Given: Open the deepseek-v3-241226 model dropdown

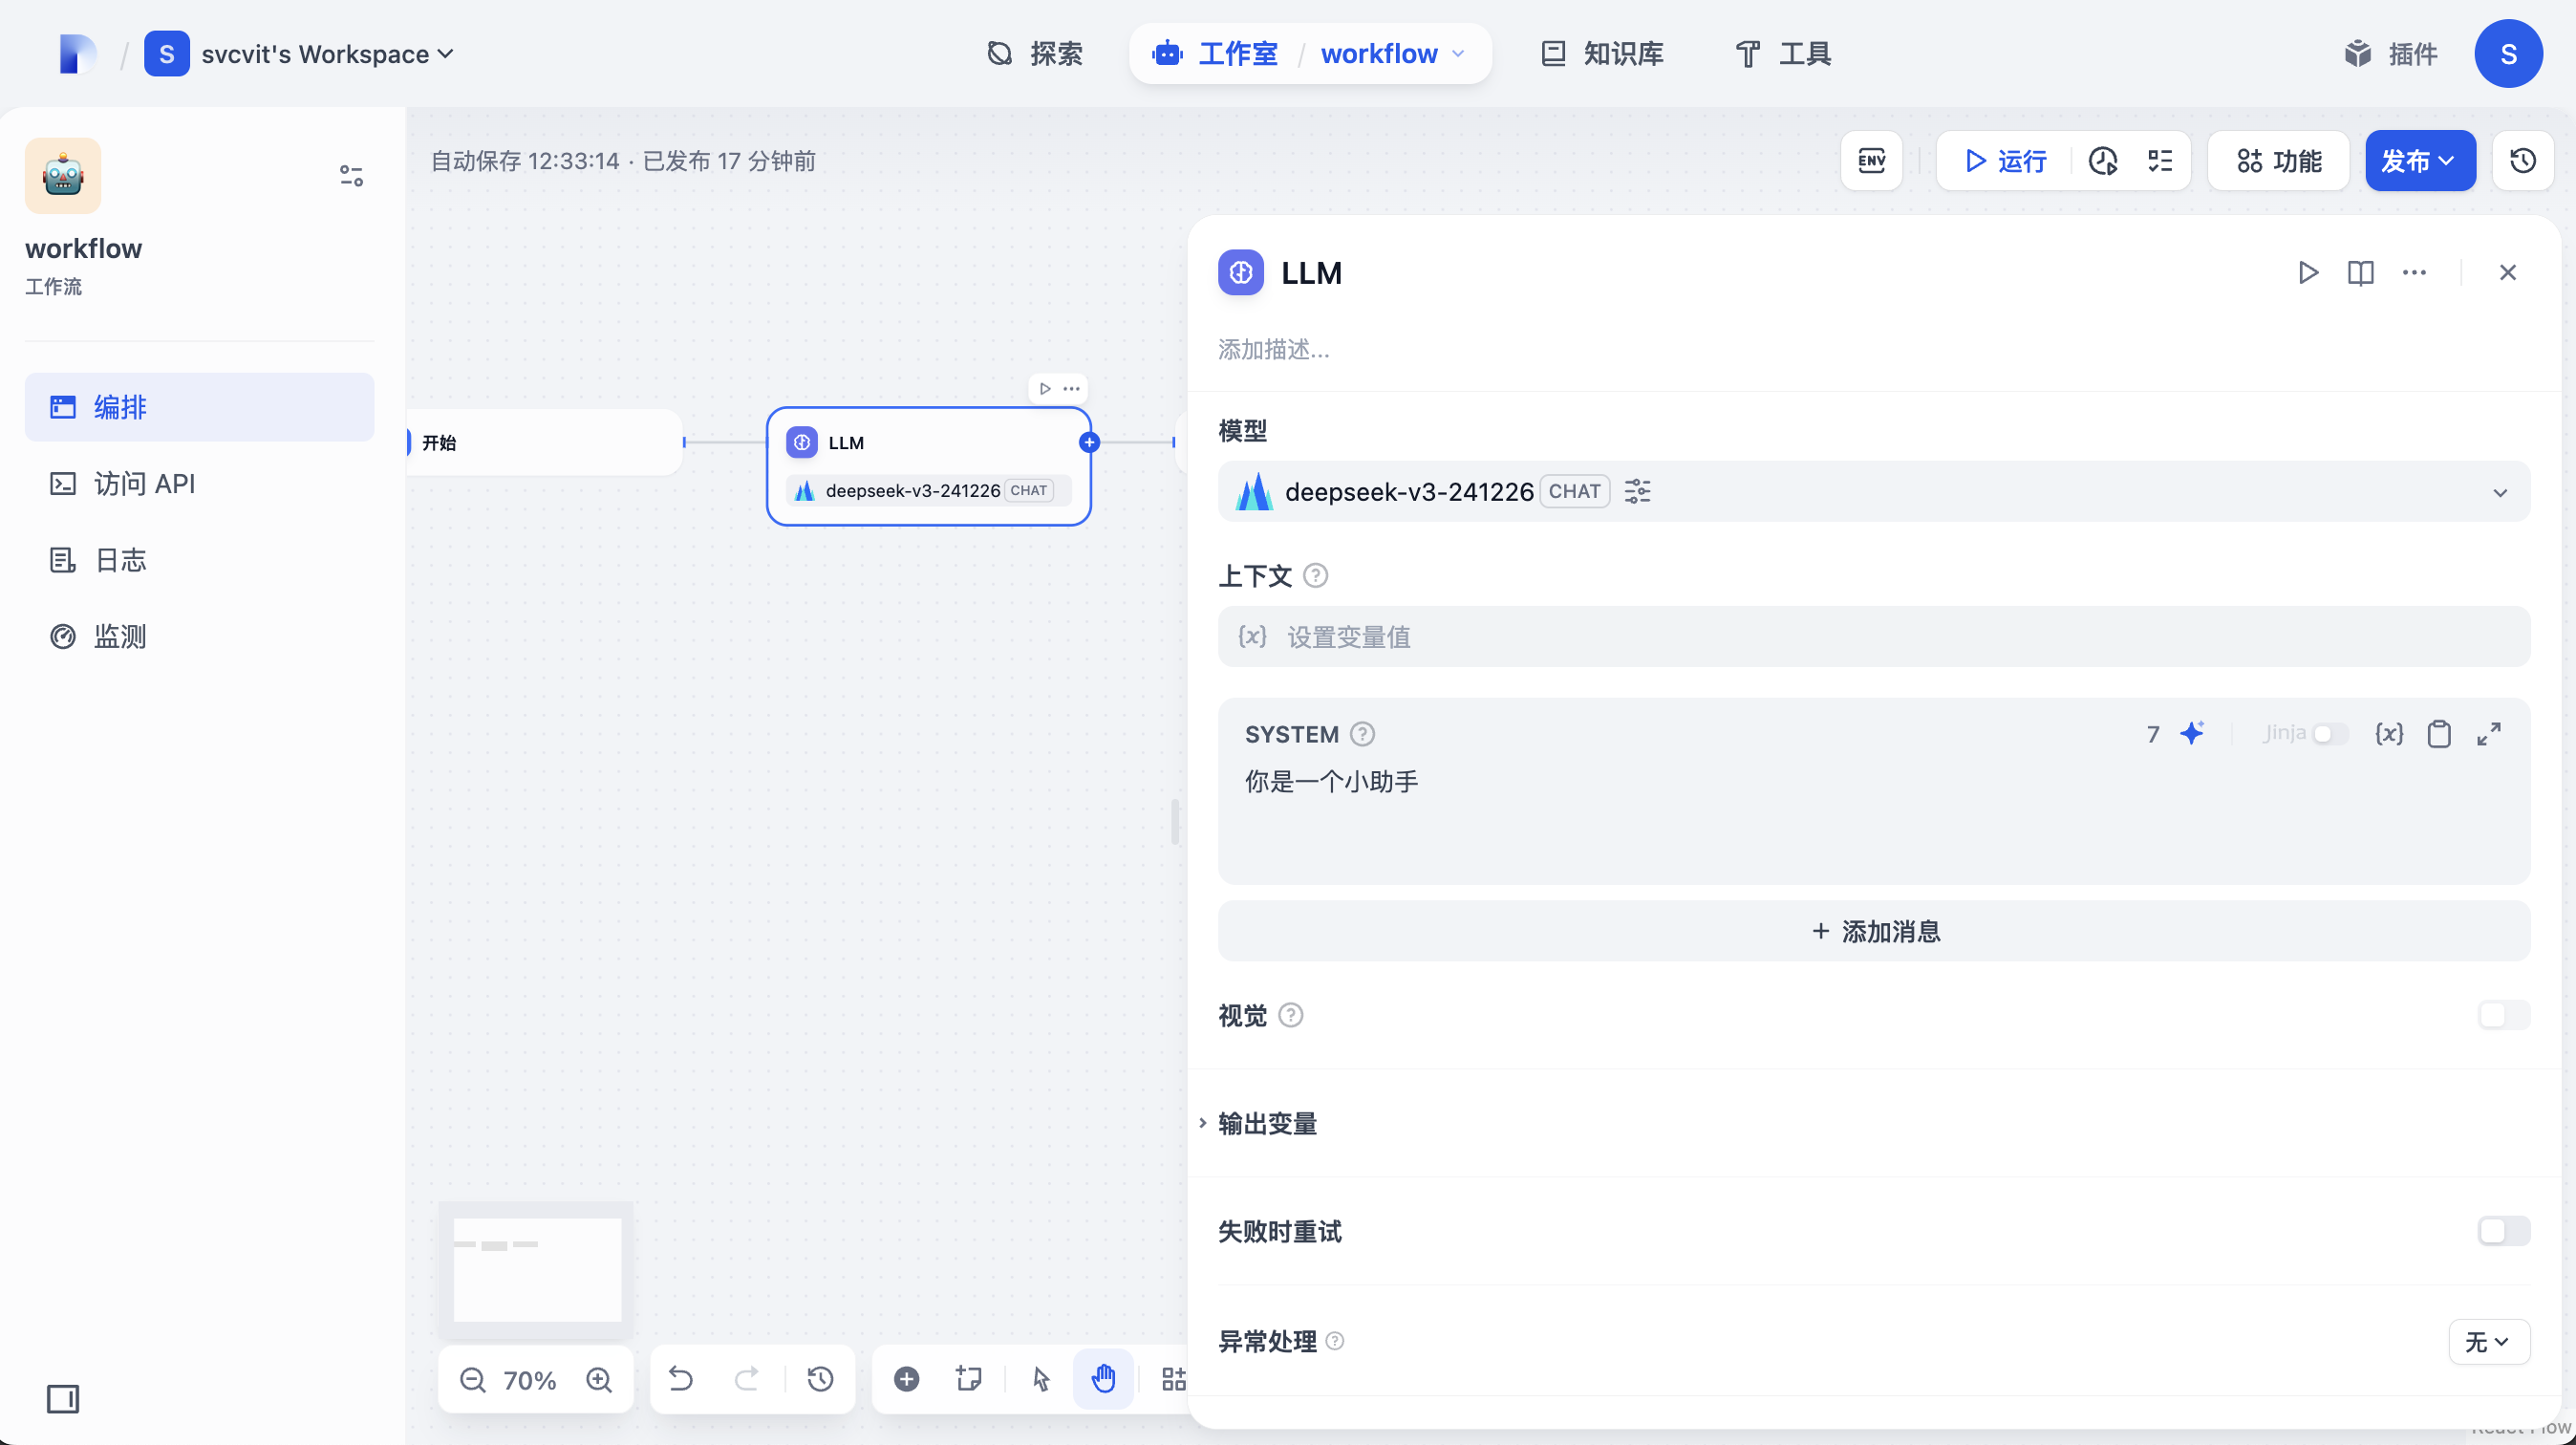Looking at the screenshot, I should (2500, 491).
